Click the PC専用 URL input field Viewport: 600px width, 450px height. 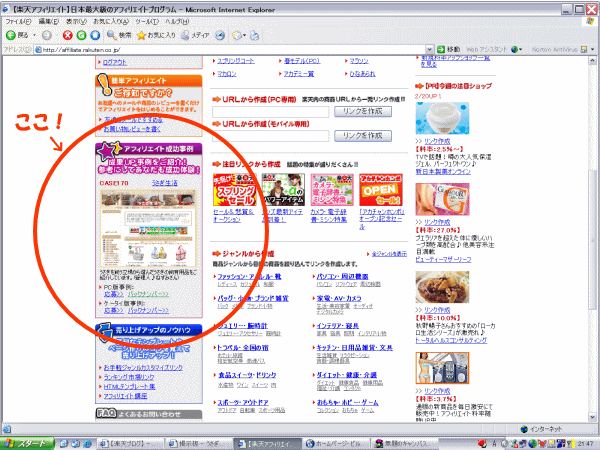(x=271, y=112)
